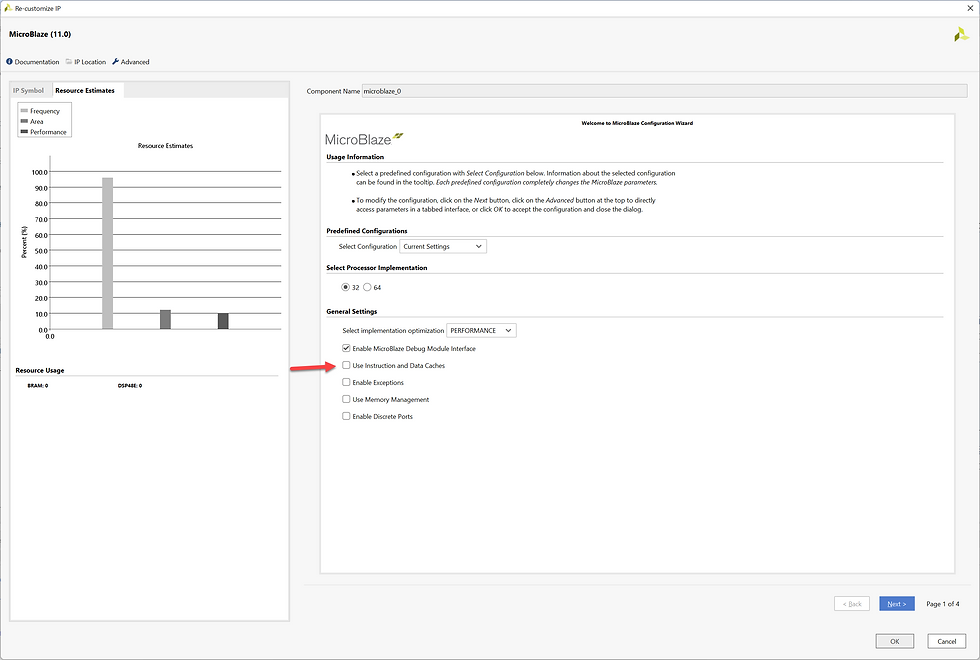Click the 'BRAM: 0' resource usage text
The width and height of the screenshot is (980, 660).
click(38, 386)
